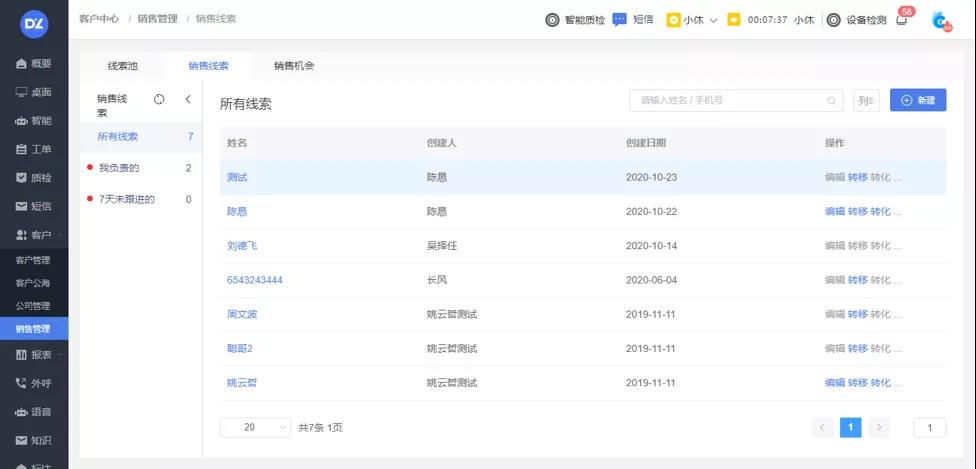Click the 列 column settings button
Viewport: 976px width, 469px height.
866,101
